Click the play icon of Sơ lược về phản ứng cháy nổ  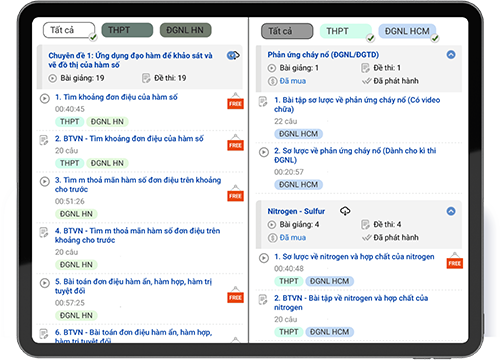pyautogui.click(x=264, y=152)
